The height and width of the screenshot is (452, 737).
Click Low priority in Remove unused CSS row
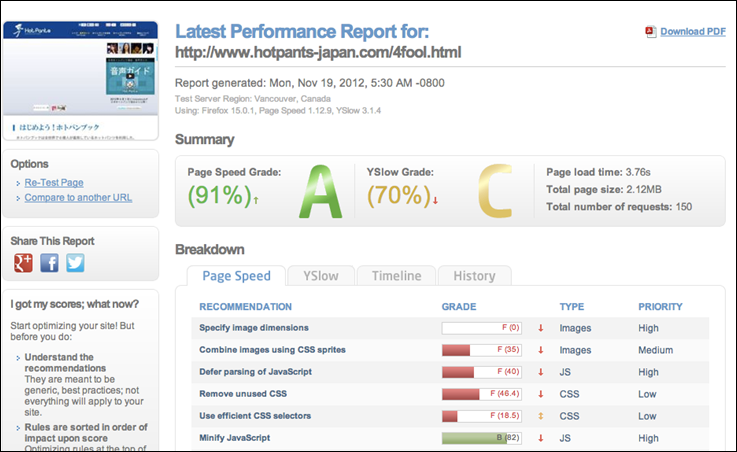[647, 394]
